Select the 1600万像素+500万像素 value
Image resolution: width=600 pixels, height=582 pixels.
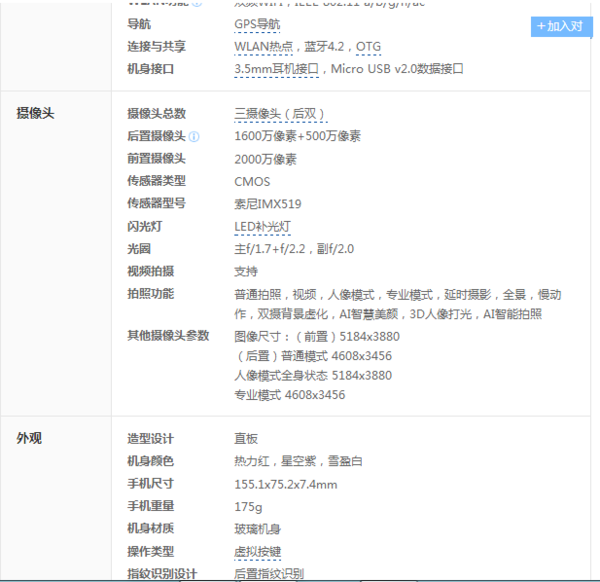[x=297, y=136]
